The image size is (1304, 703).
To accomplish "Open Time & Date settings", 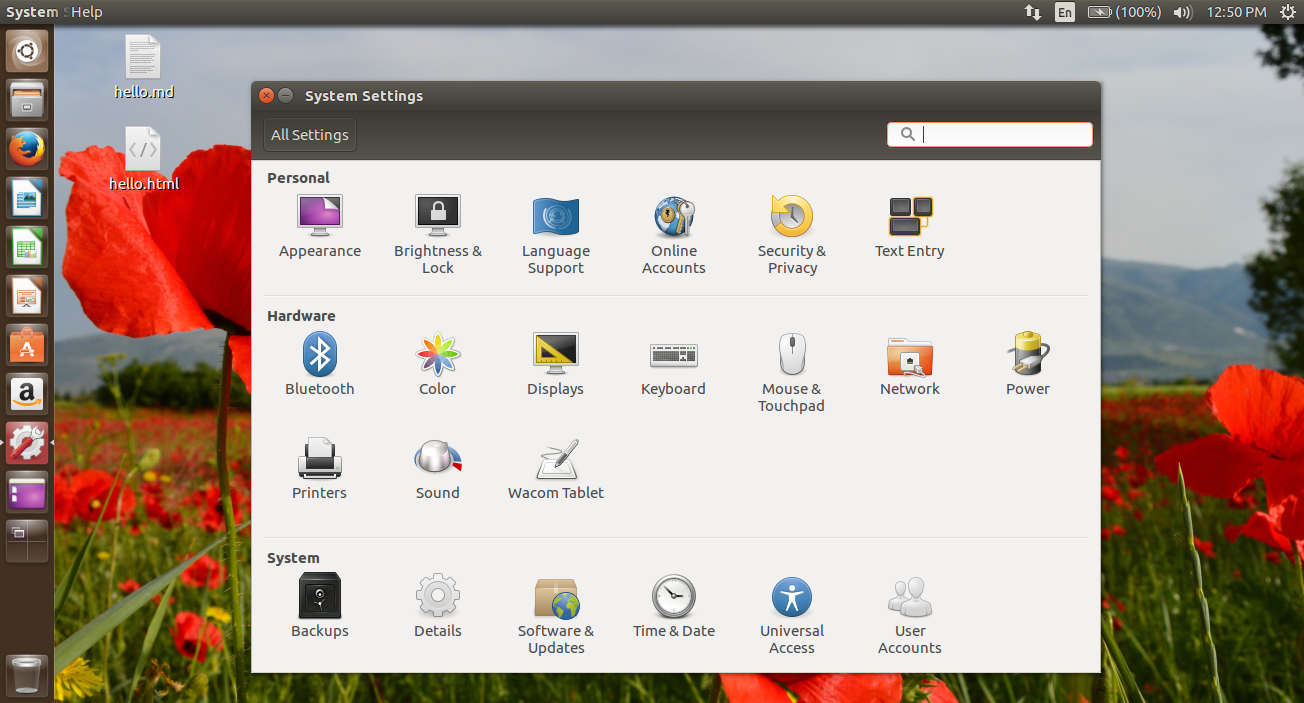I will (674, 606).
